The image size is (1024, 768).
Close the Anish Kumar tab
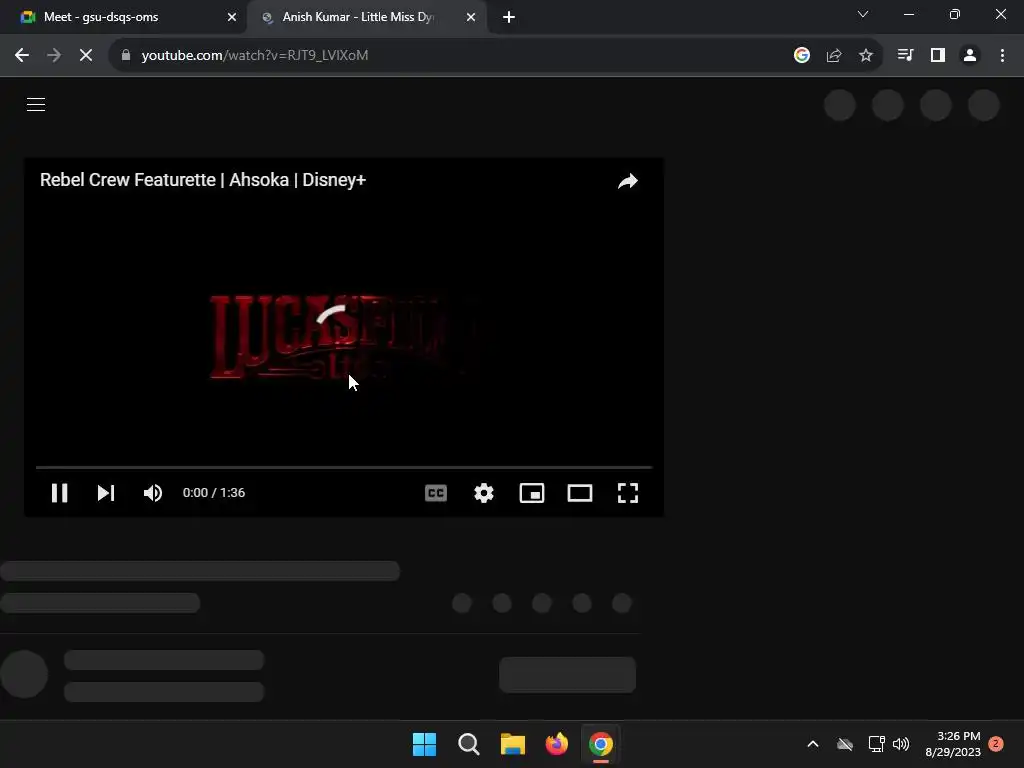coord(471,18)
